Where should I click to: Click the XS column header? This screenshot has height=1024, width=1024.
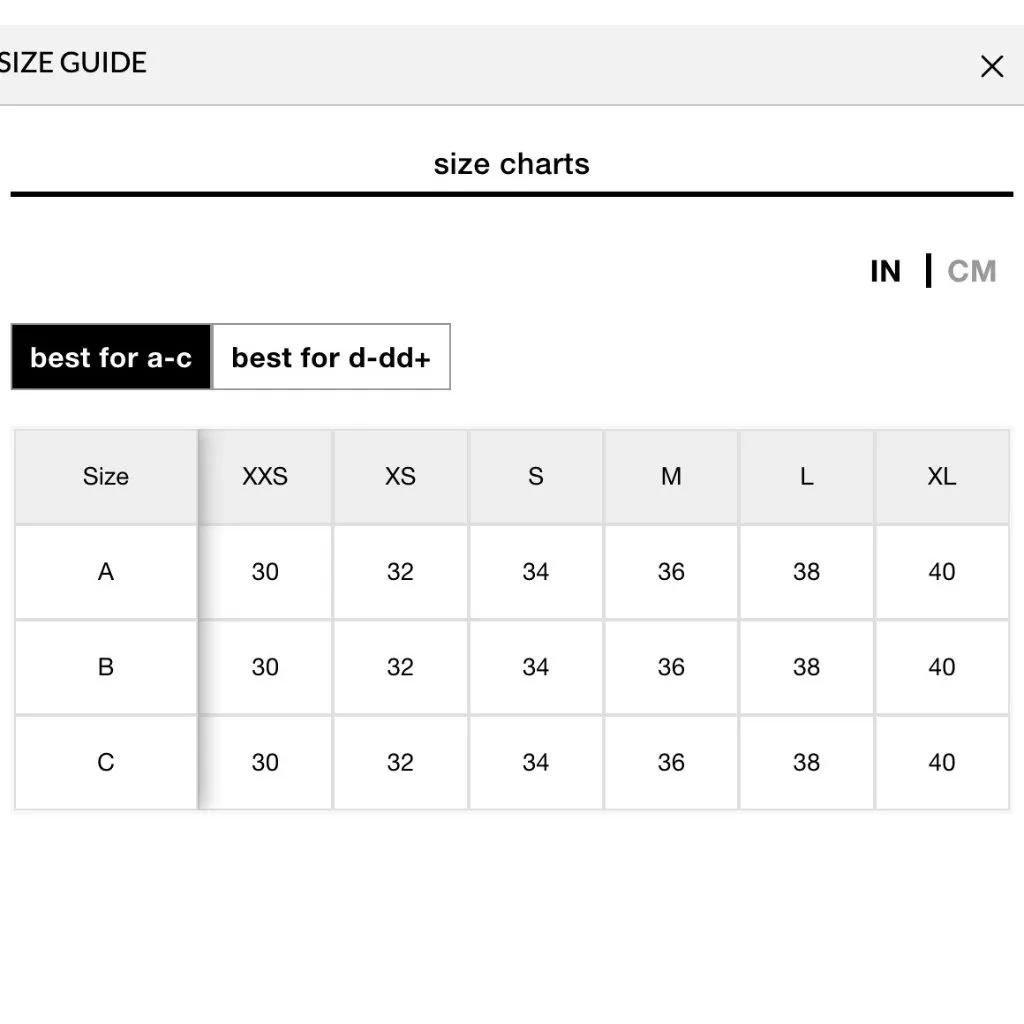click(x=400, y=476)
